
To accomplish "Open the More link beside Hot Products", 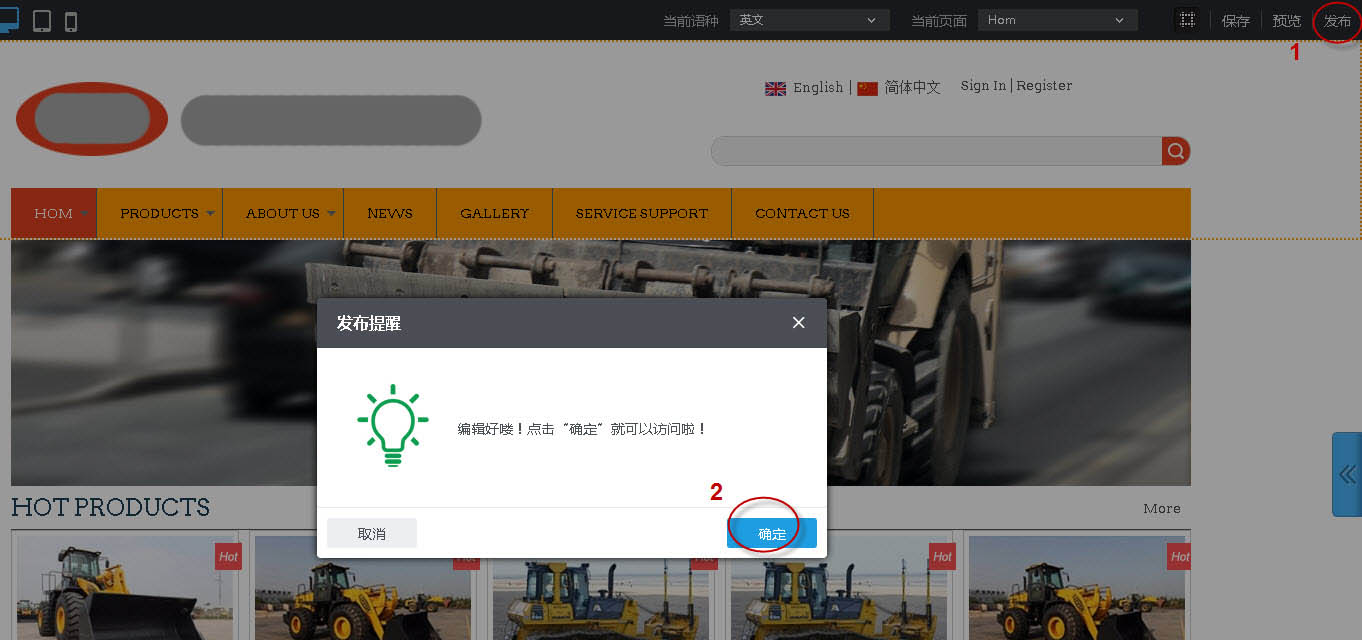I will pos(1161,508).
